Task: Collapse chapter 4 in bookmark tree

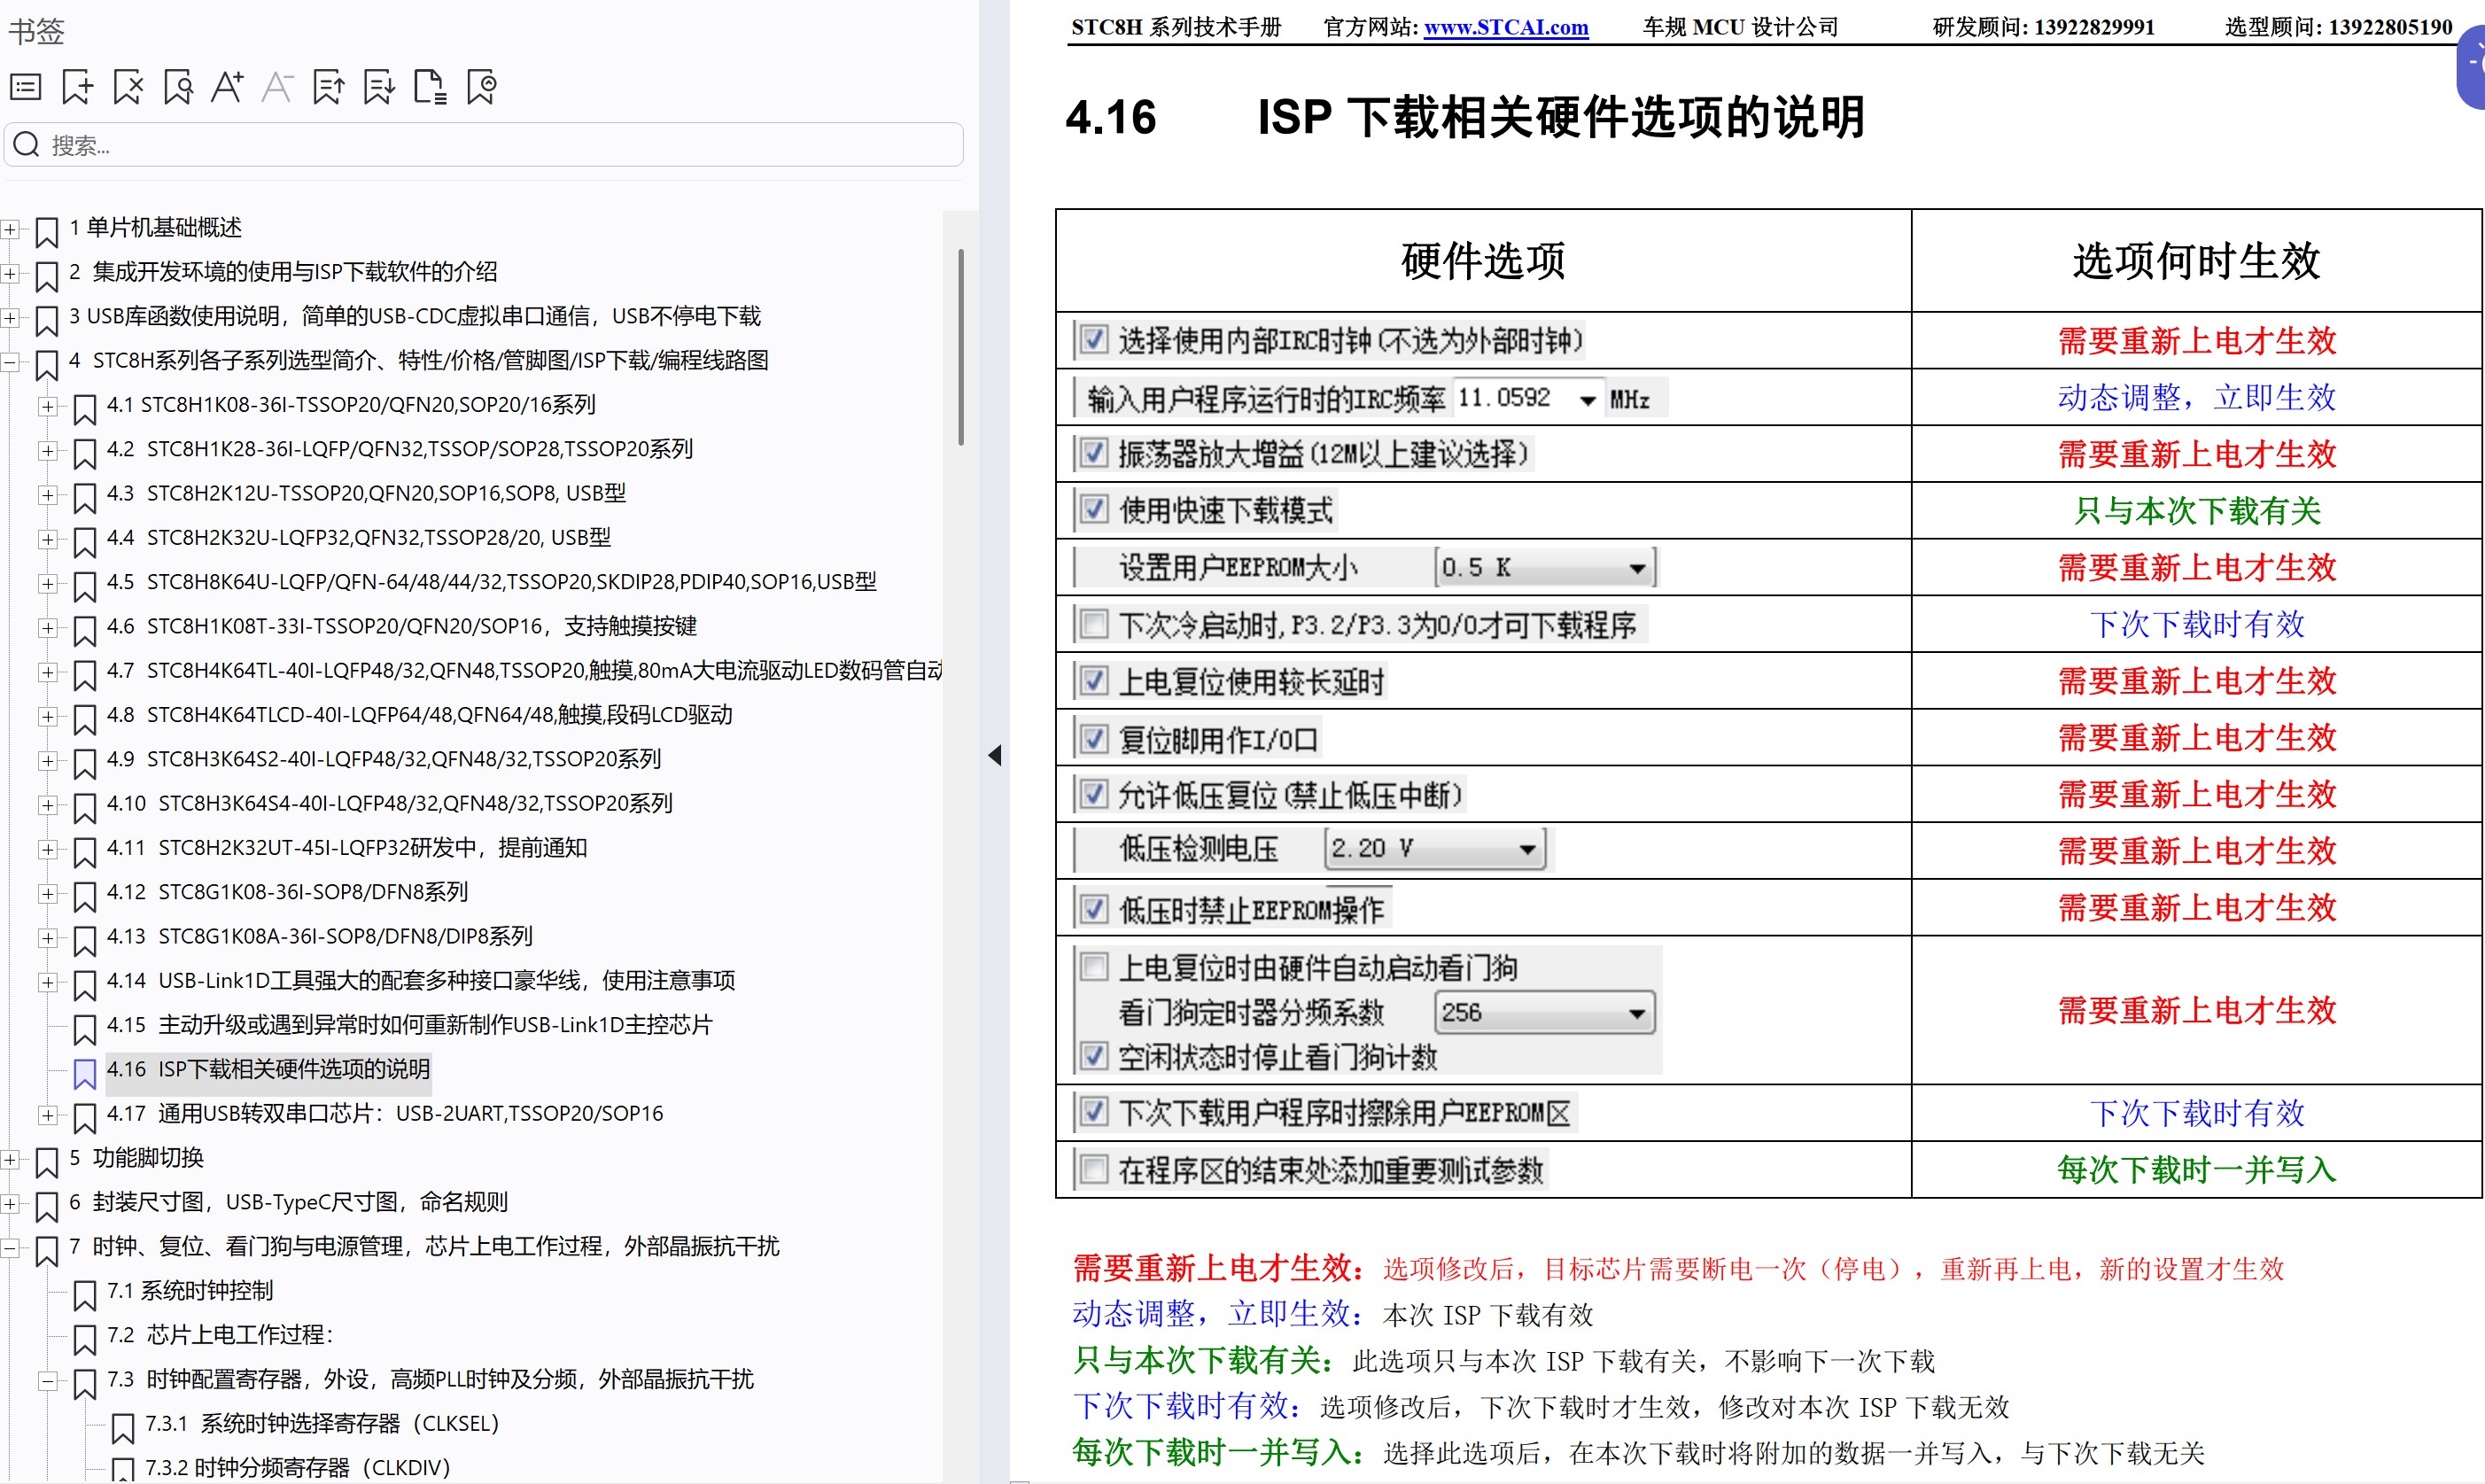Action: click(x=11, y=364)
